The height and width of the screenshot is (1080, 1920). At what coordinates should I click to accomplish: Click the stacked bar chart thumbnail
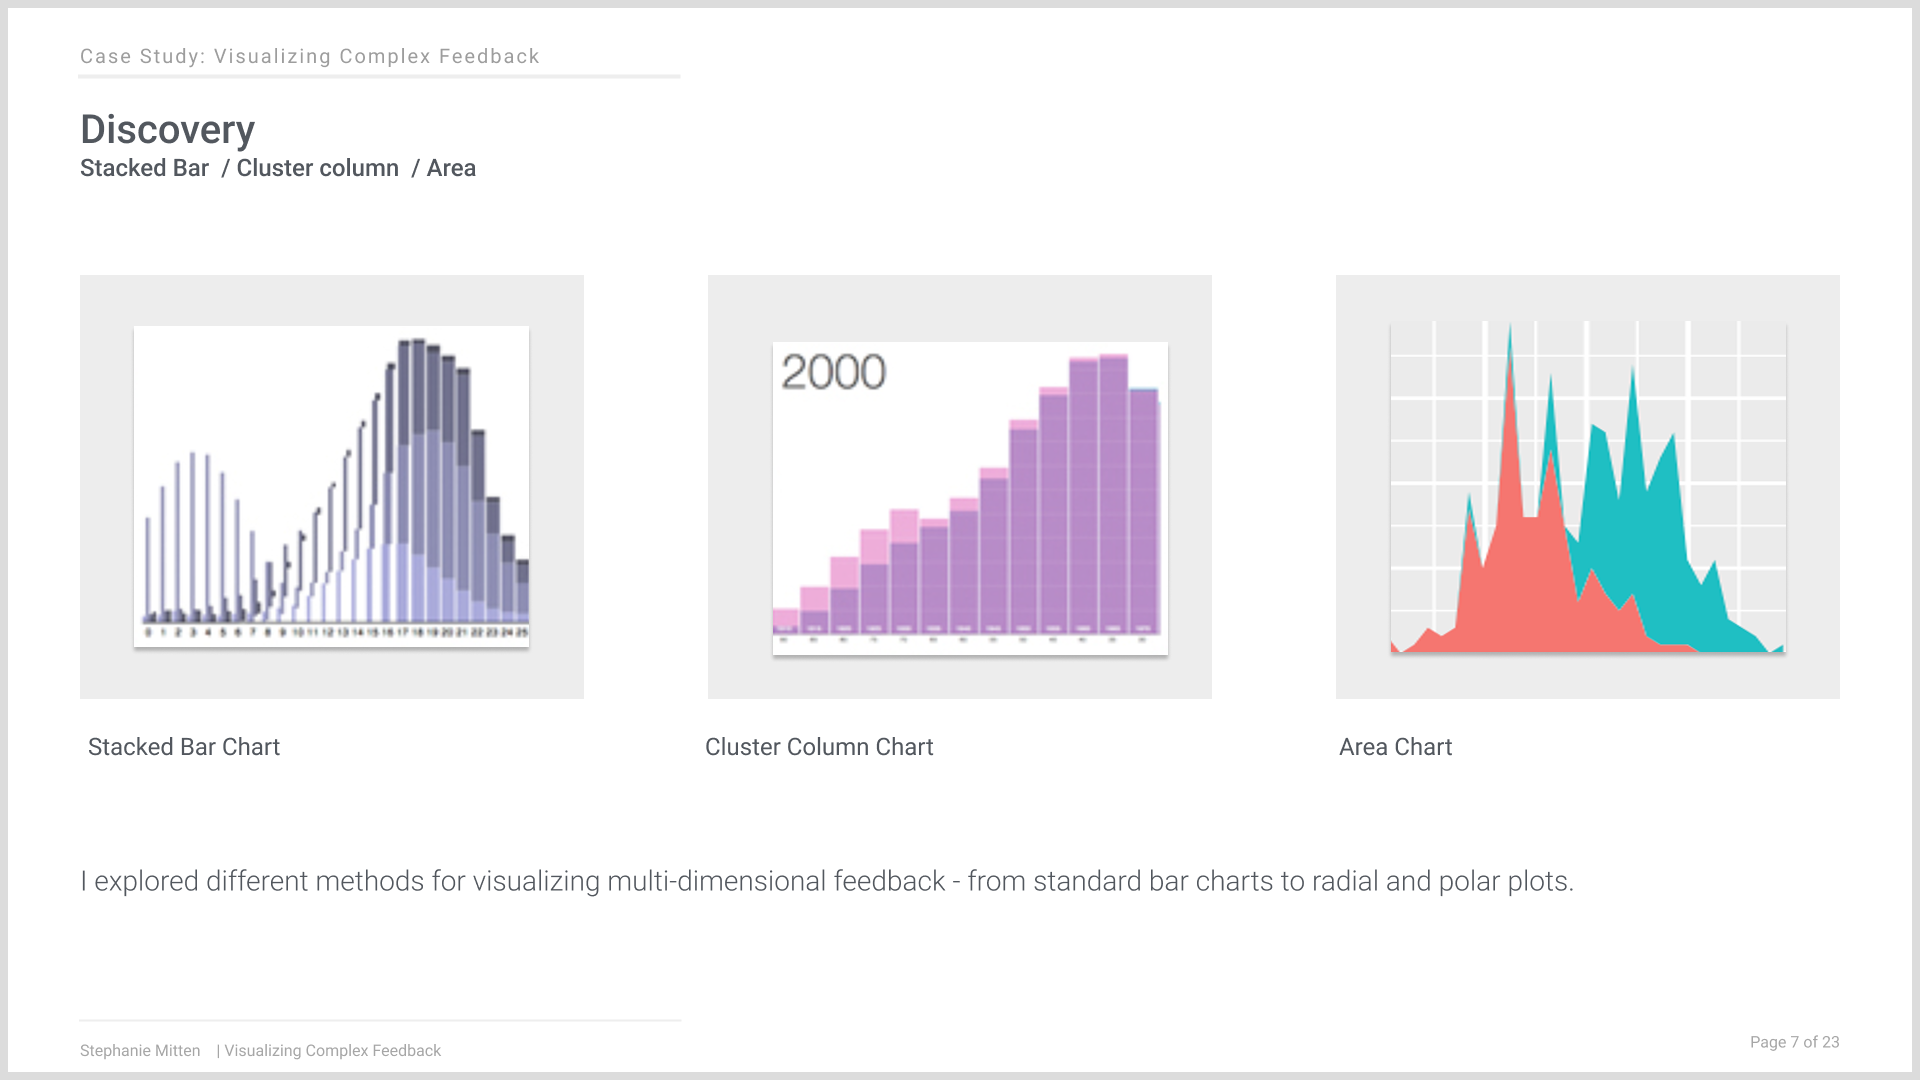[x=331, y=486]
